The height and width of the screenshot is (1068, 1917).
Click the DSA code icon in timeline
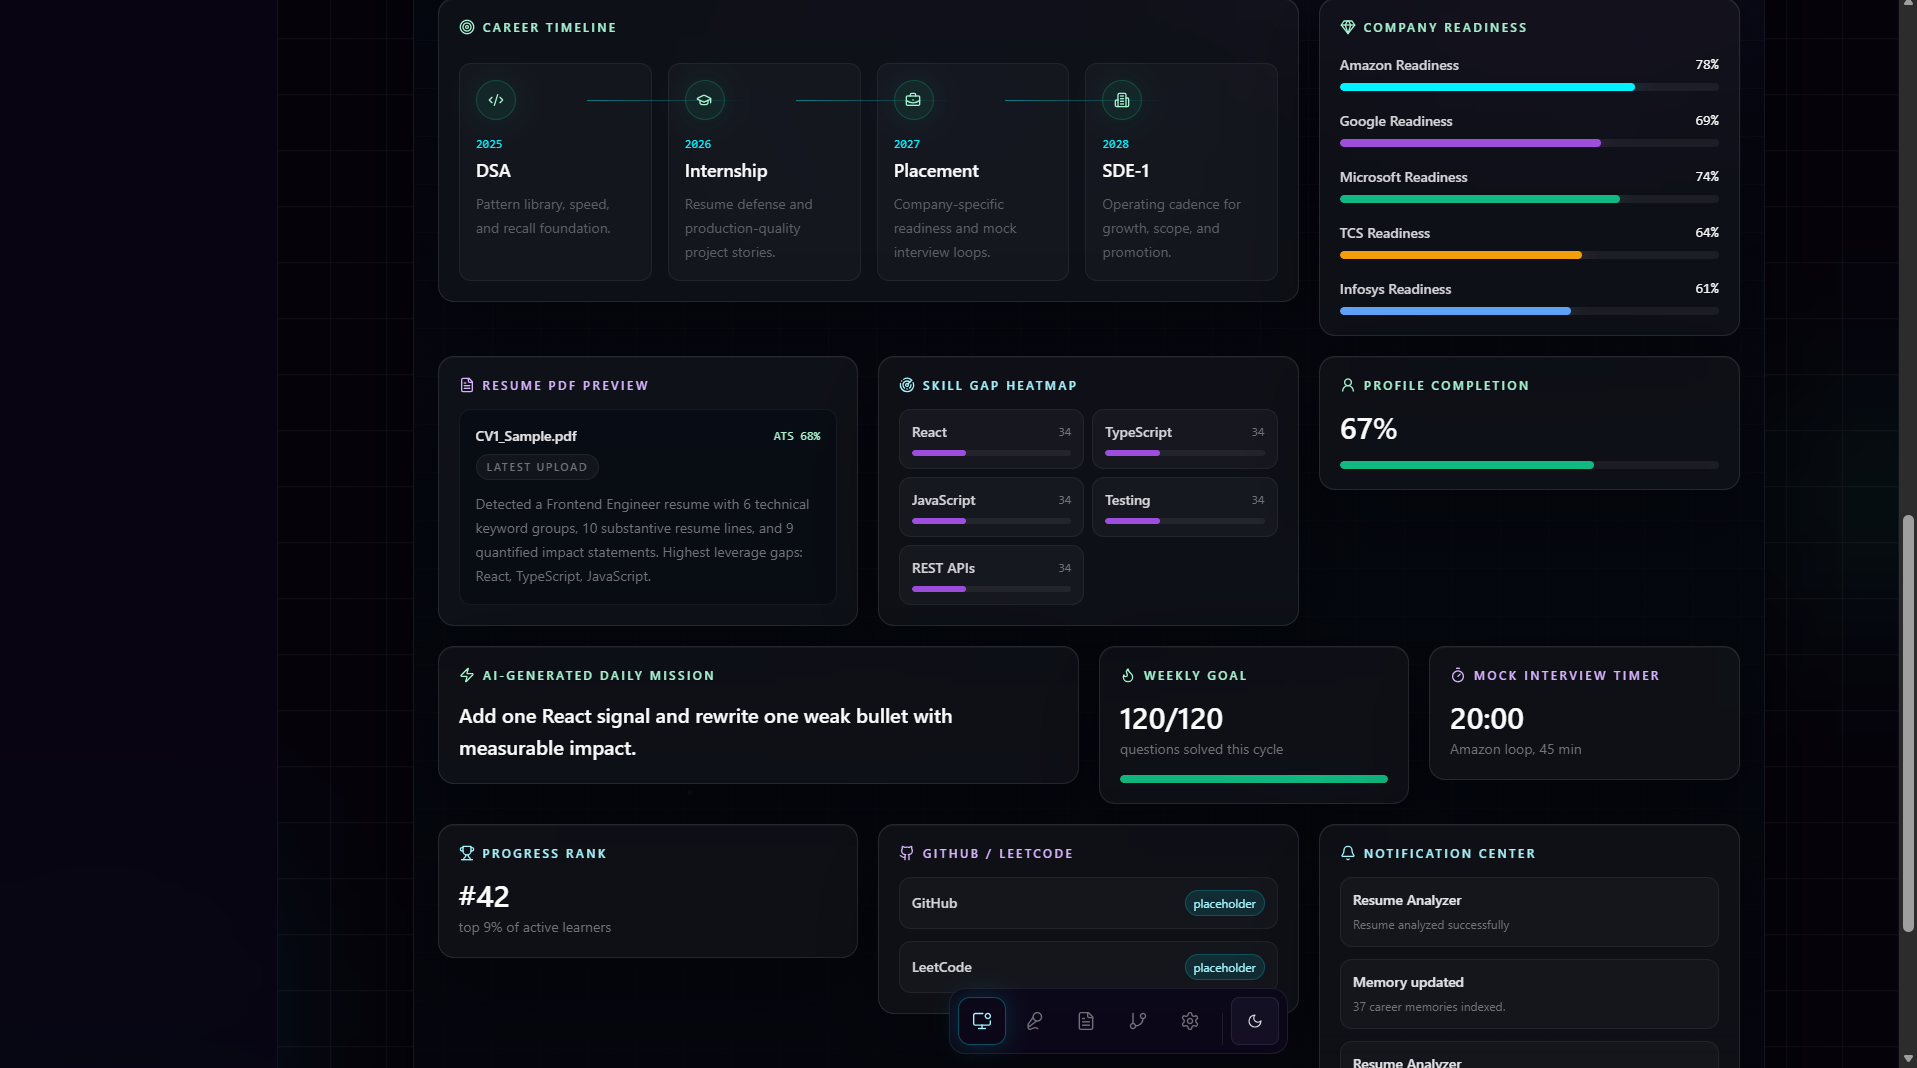pos(496,100)
